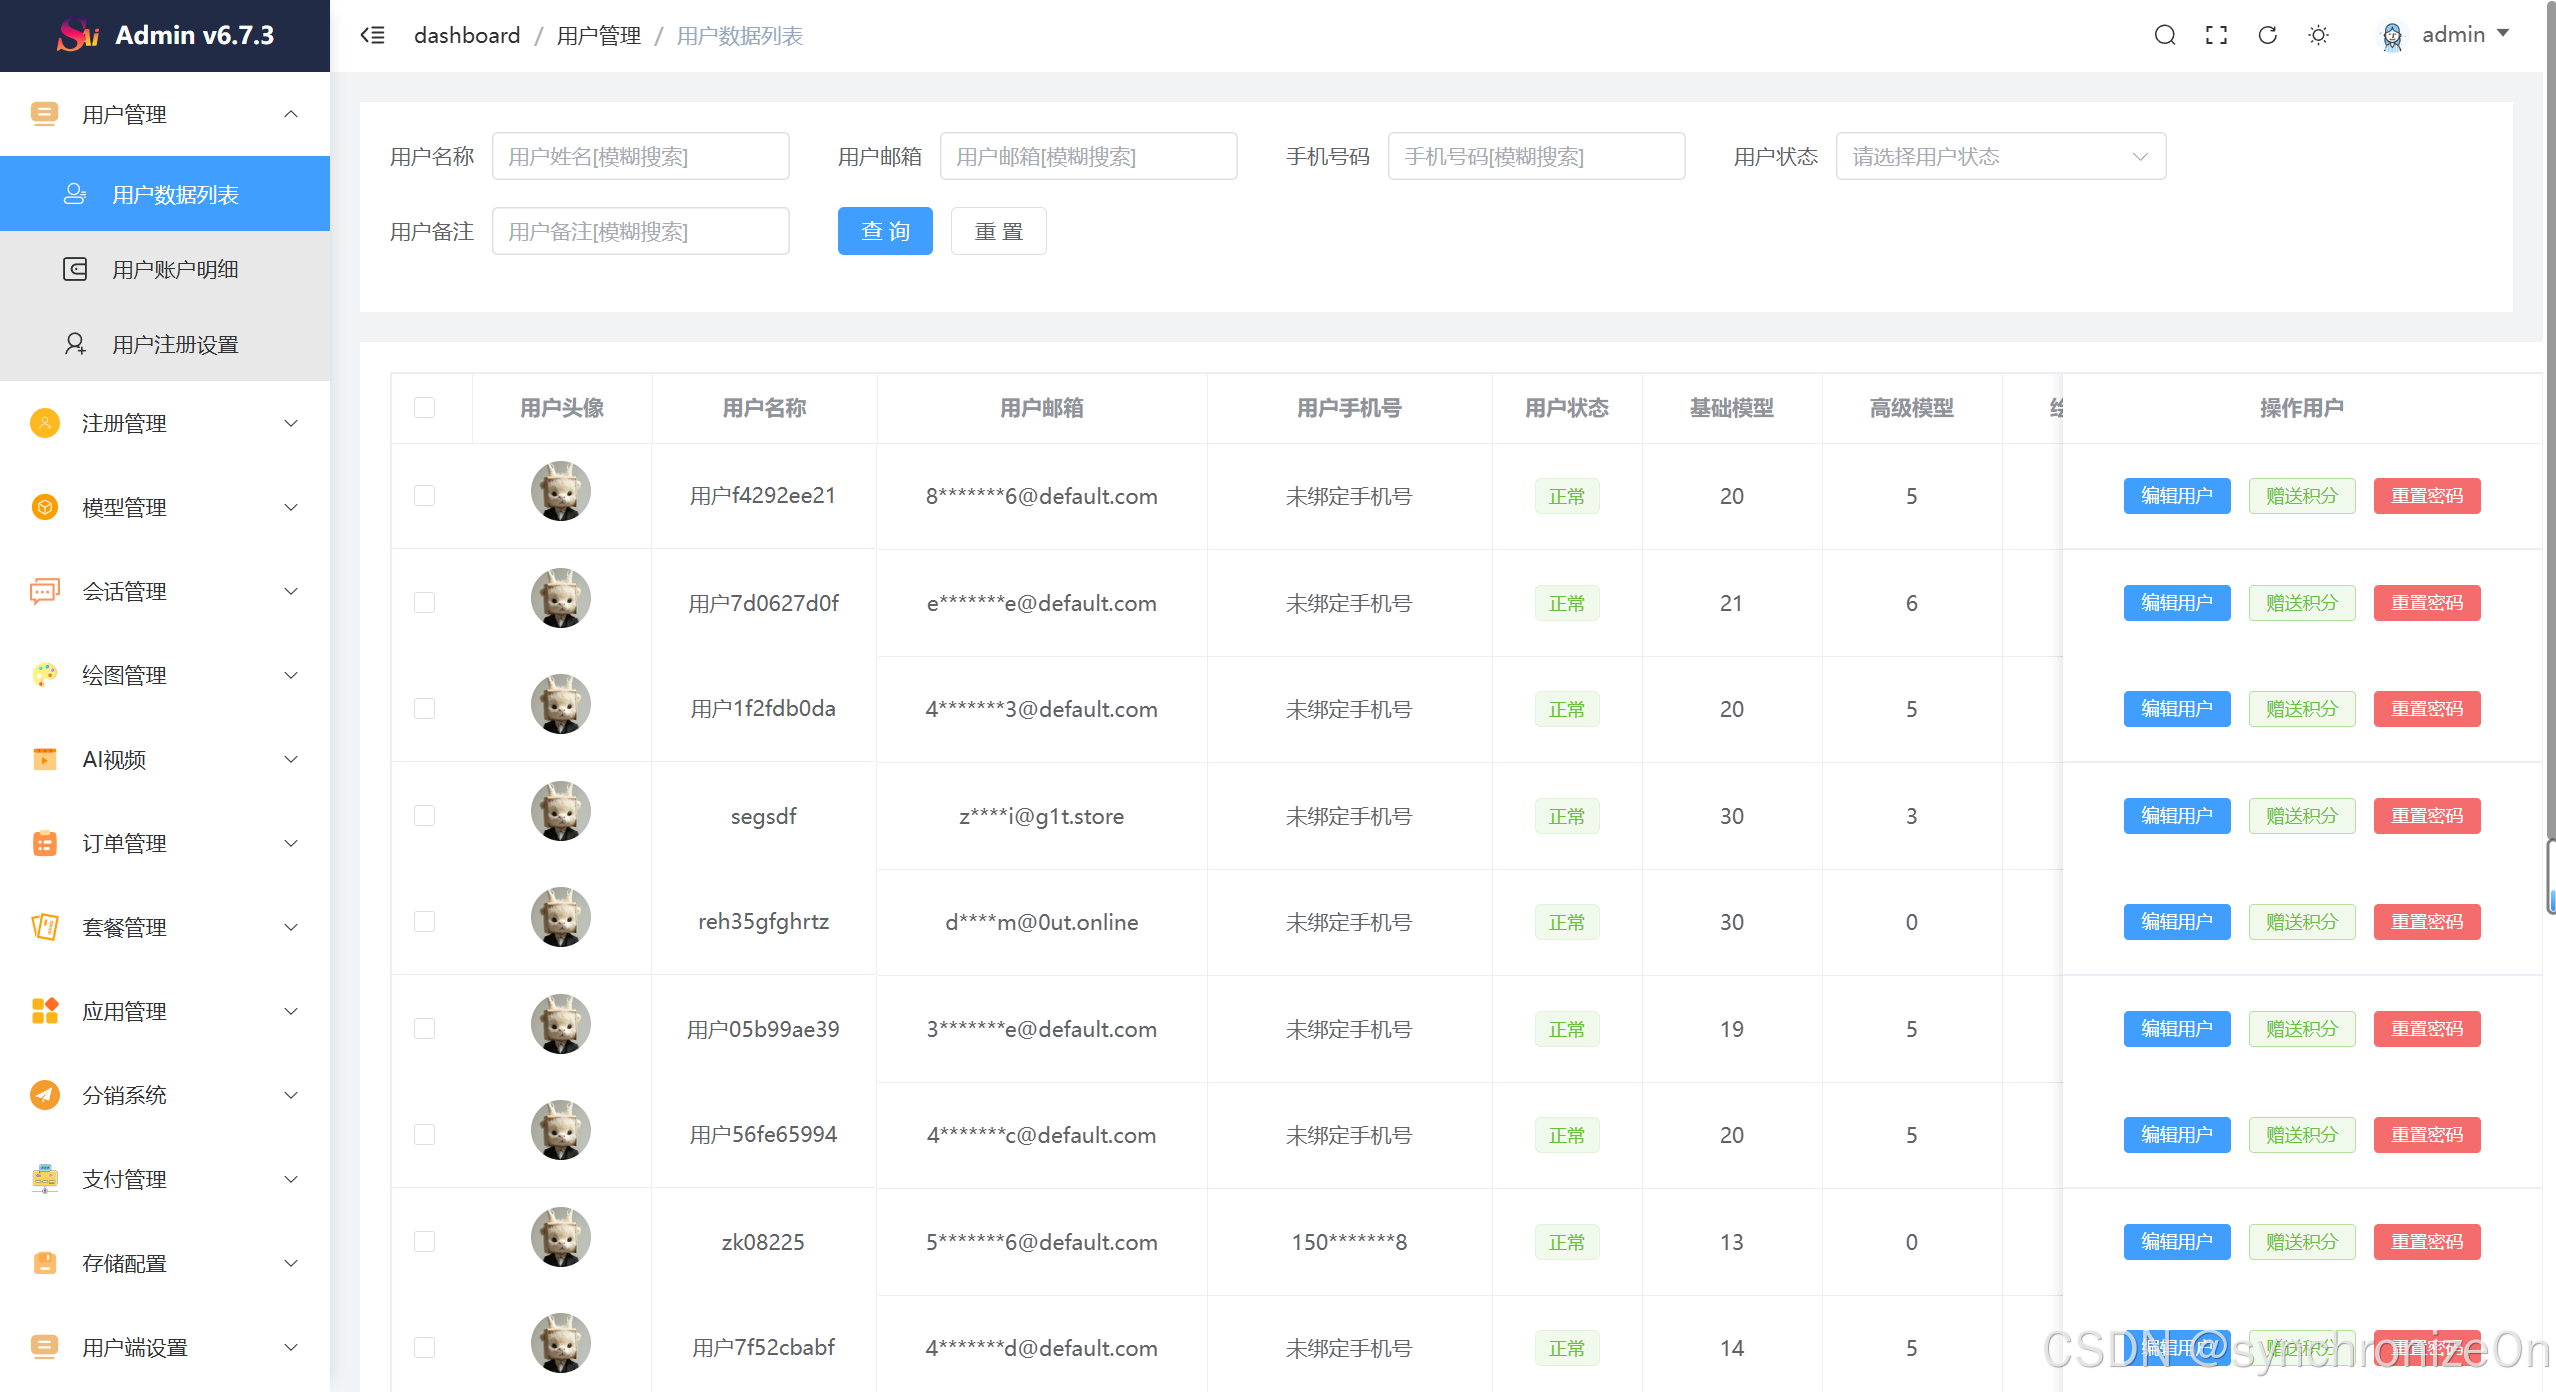Open 用户账户明细 menu item
Image resolution: width=2556 pixels, height=1392 pixels.
point(175,270)
